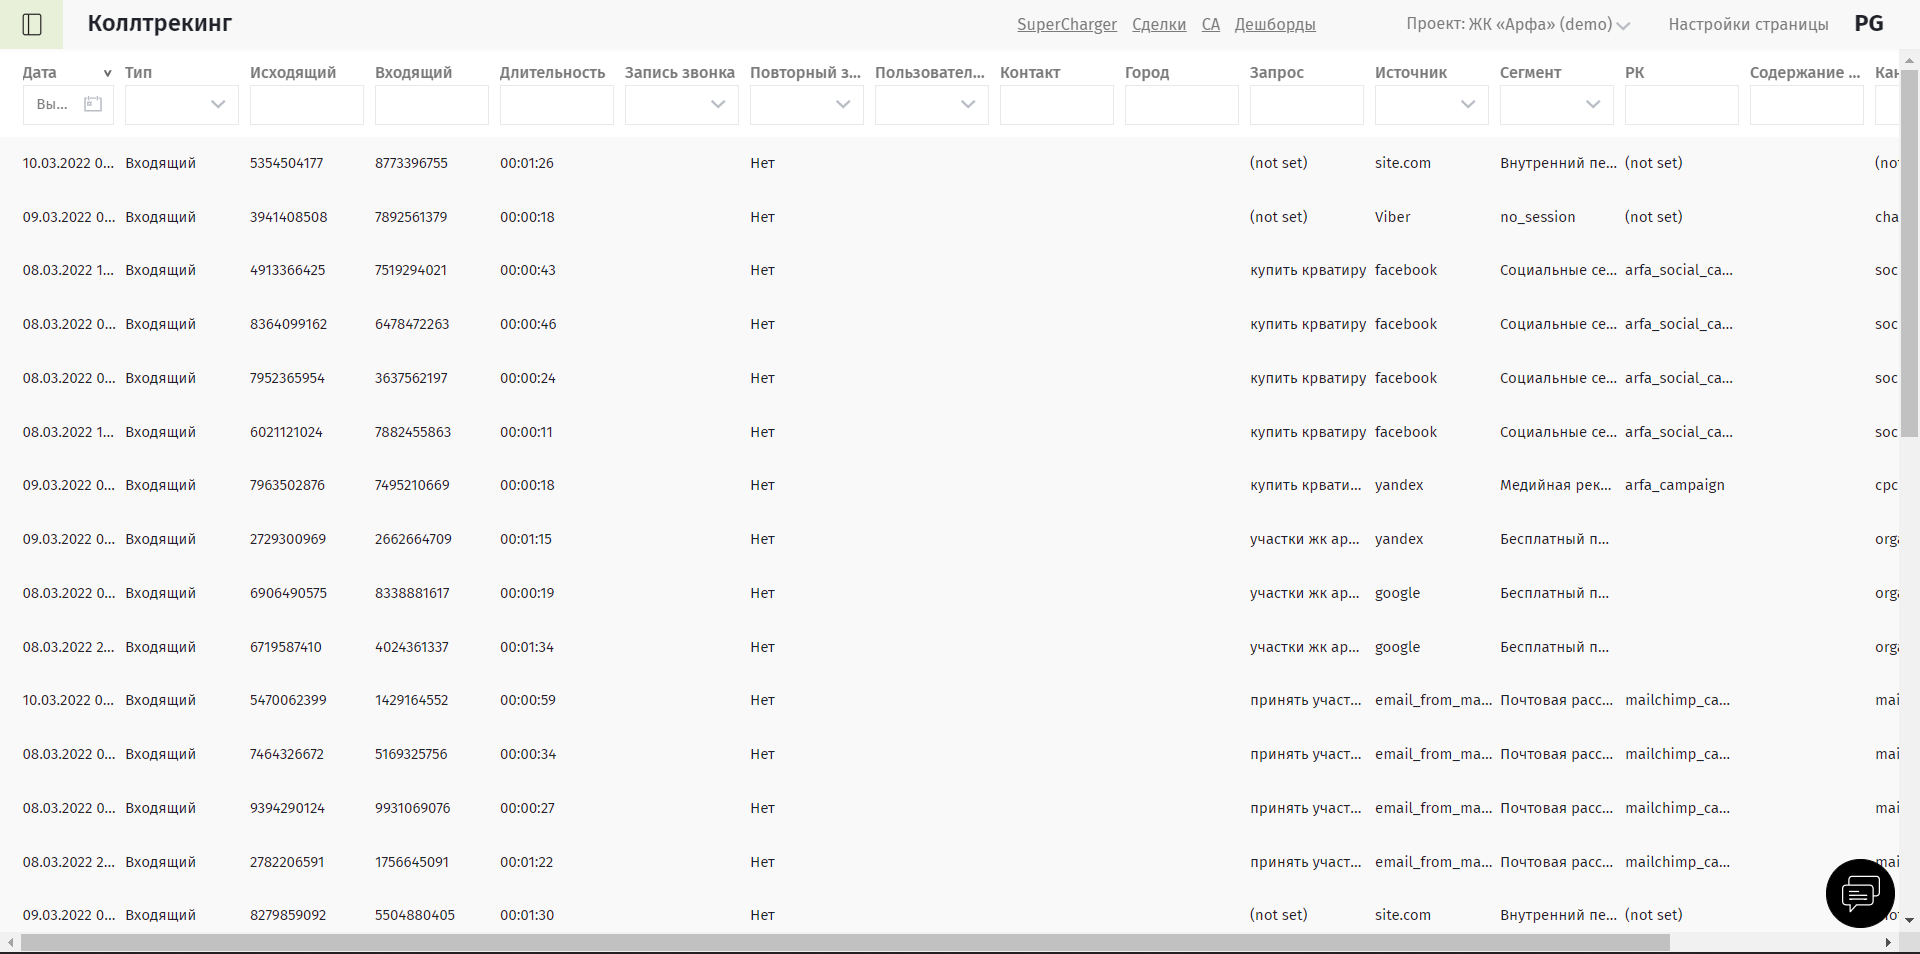Open Настройки страницы
This screenshot has width=1920, height=954.
pyautogui.click(x=1748, y=24)
